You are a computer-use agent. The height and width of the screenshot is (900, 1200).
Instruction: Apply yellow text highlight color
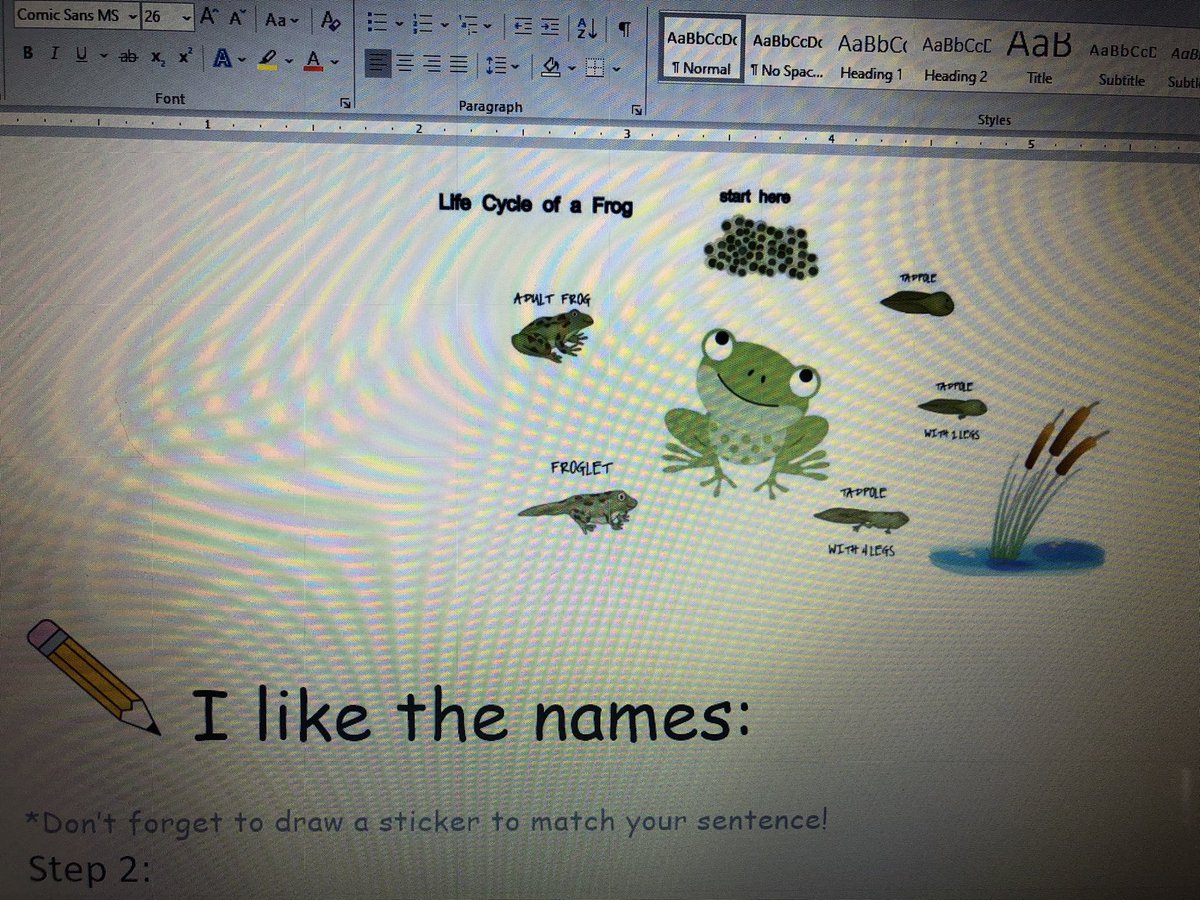pos(268,62)
